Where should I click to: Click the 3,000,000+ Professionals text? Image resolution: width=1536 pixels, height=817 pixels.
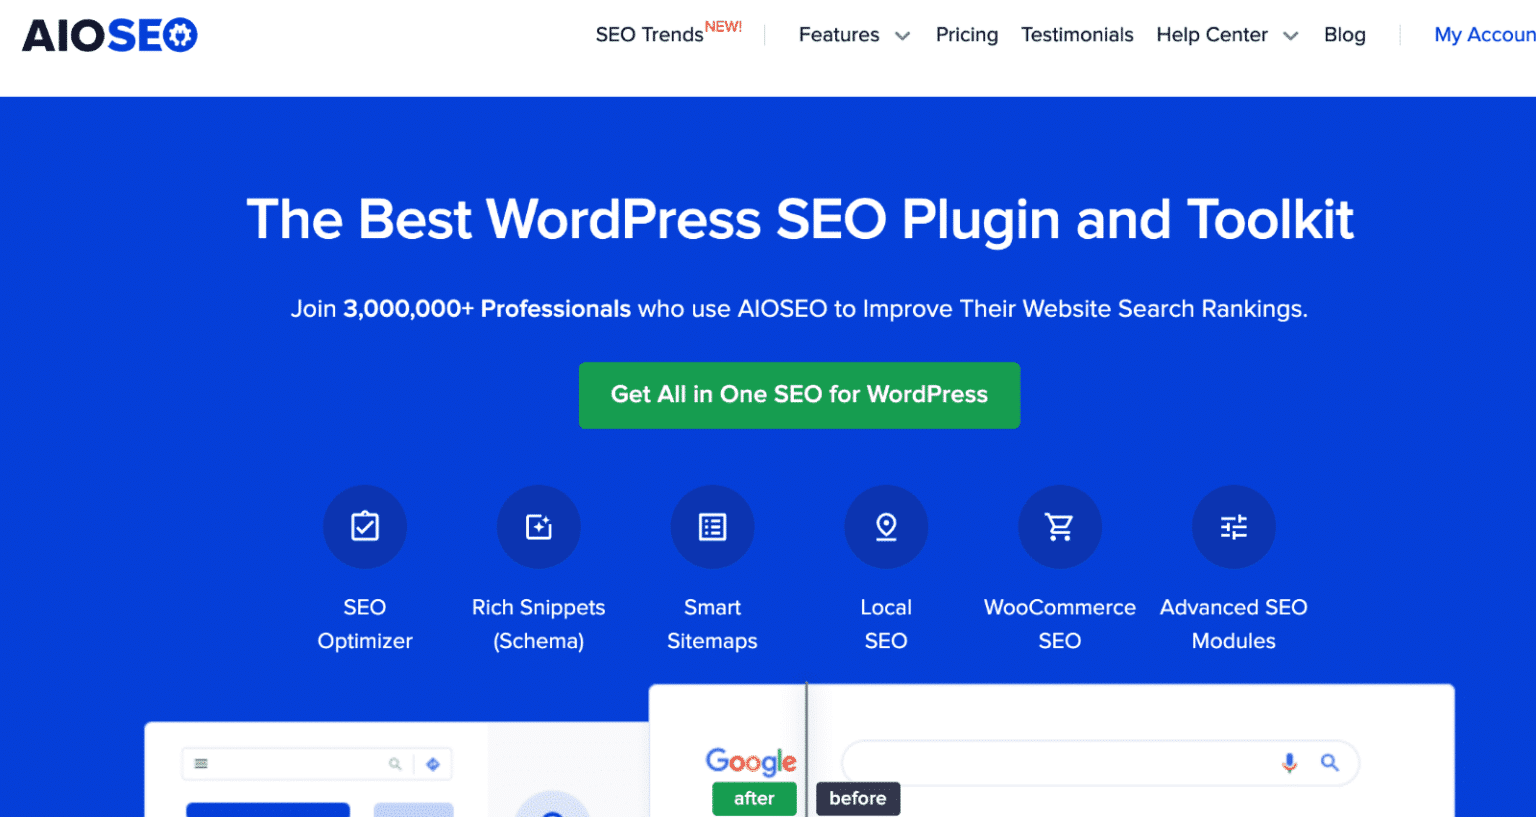[487, 309]
